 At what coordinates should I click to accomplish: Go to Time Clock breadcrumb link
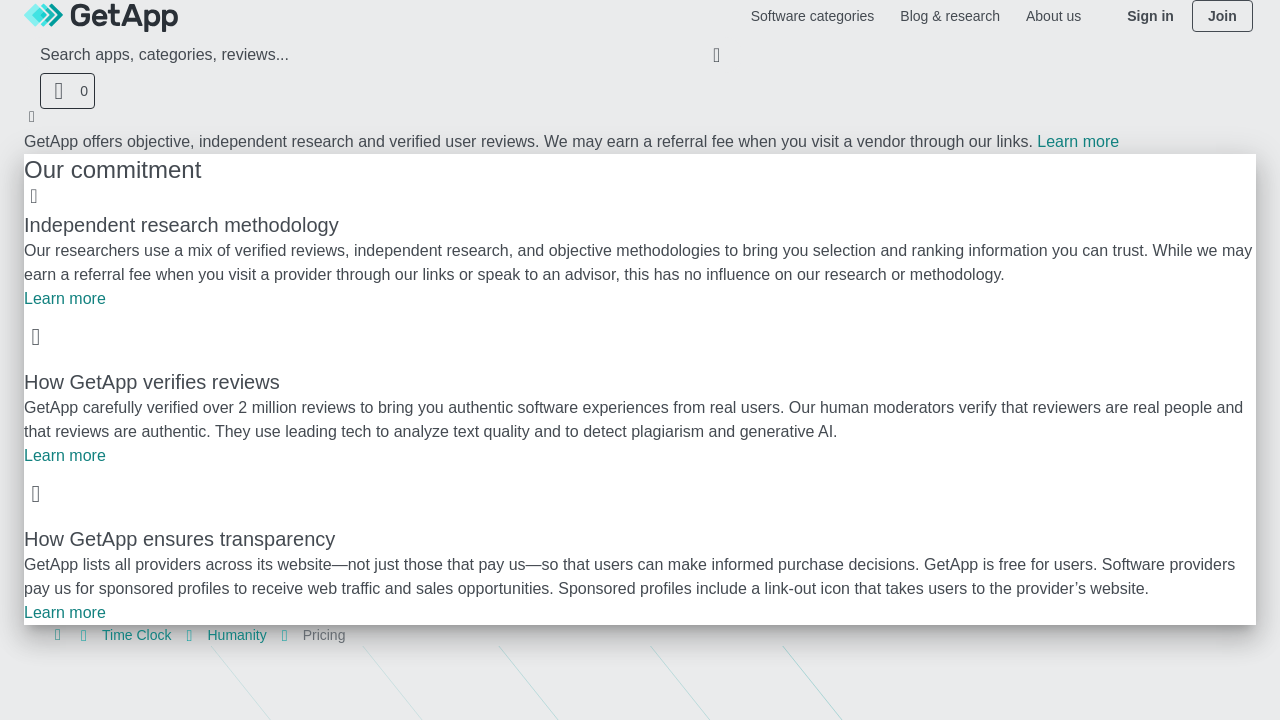pos(137,635)
